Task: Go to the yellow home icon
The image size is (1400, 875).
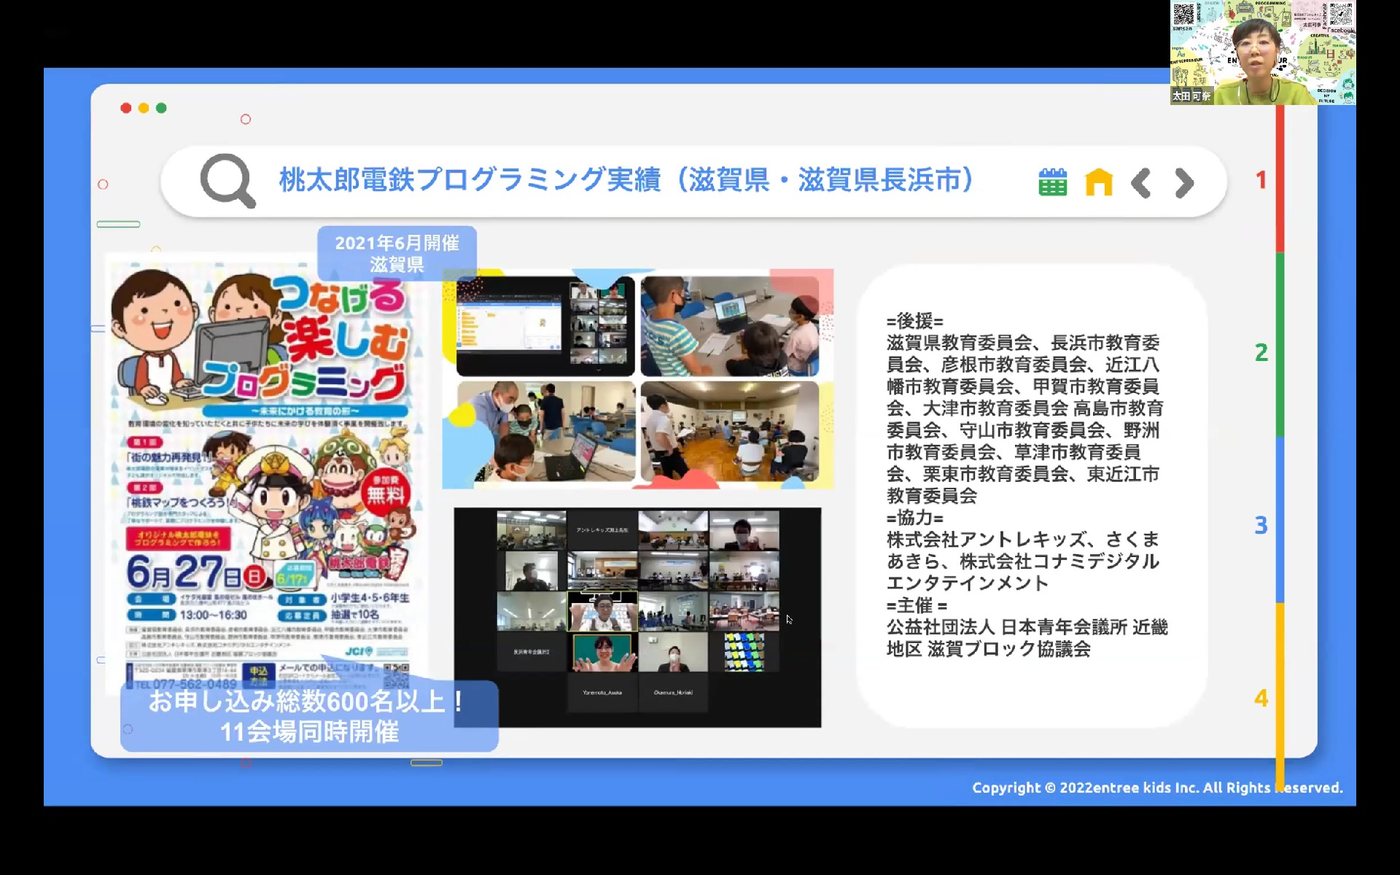Action: [x=1099, y=182]
